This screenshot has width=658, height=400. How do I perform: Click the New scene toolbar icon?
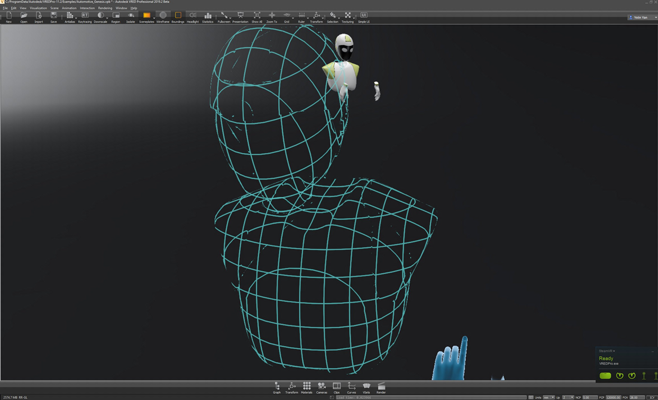9,16
